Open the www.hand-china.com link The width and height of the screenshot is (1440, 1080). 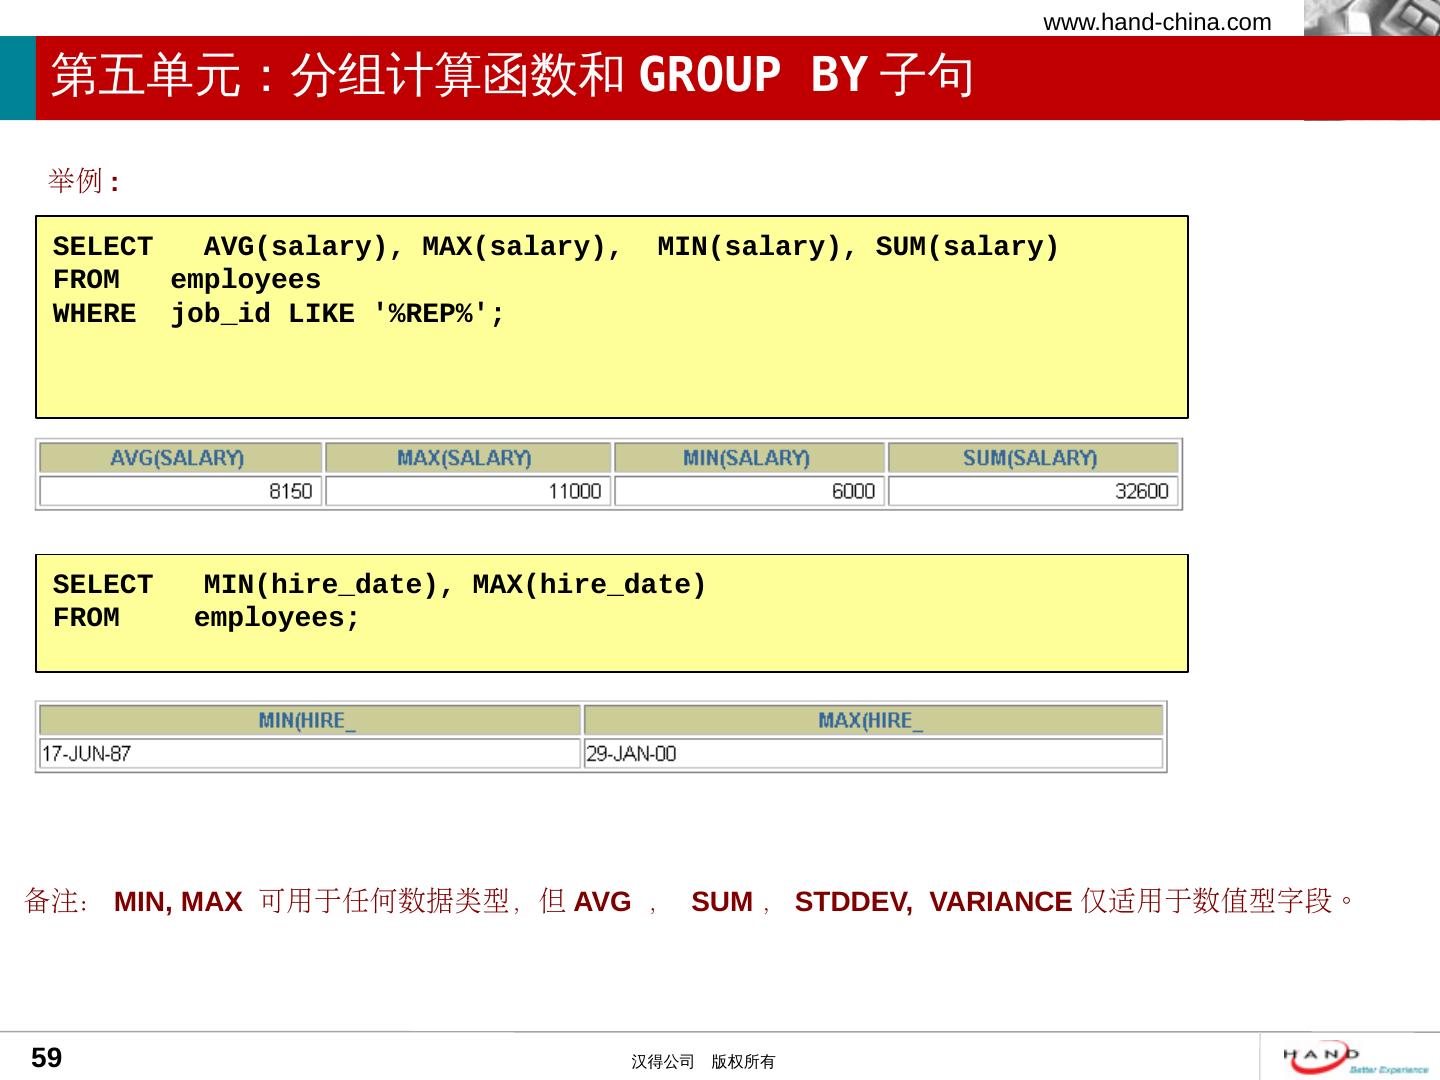tap(1157, 22)
